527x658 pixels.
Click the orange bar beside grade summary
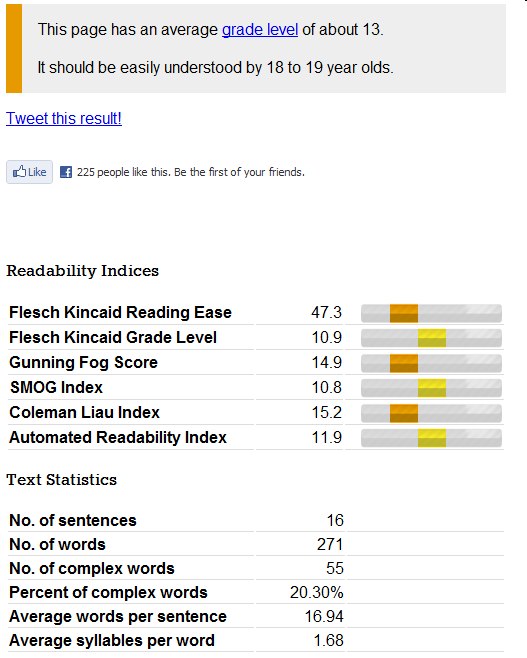[x=14, y=48]
